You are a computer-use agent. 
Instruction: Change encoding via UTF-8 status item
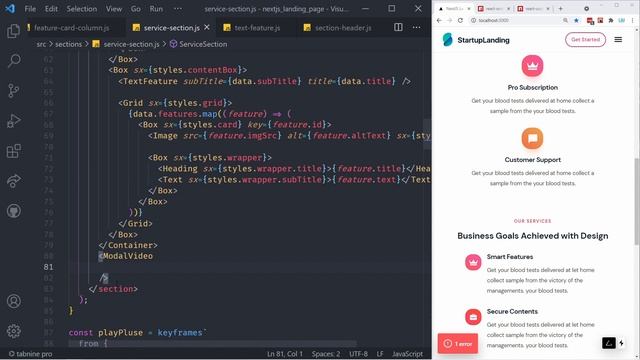coord(358,354)
